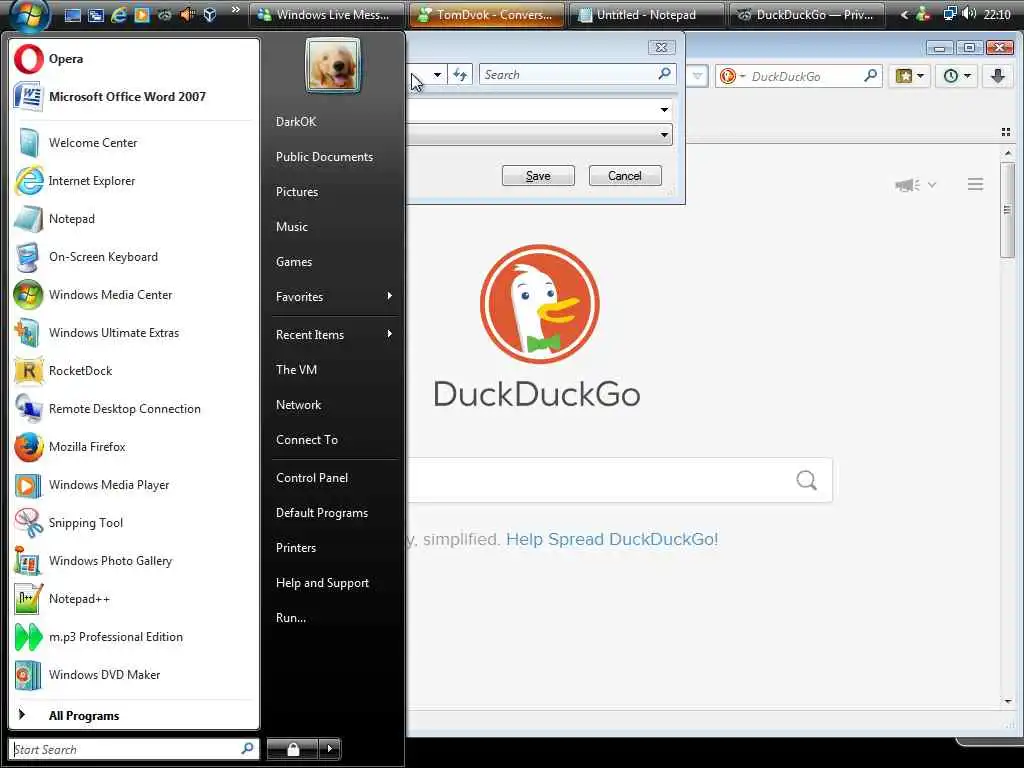Click the Start menu lock button
This screenshot has height=768, width=1024.
293,748
